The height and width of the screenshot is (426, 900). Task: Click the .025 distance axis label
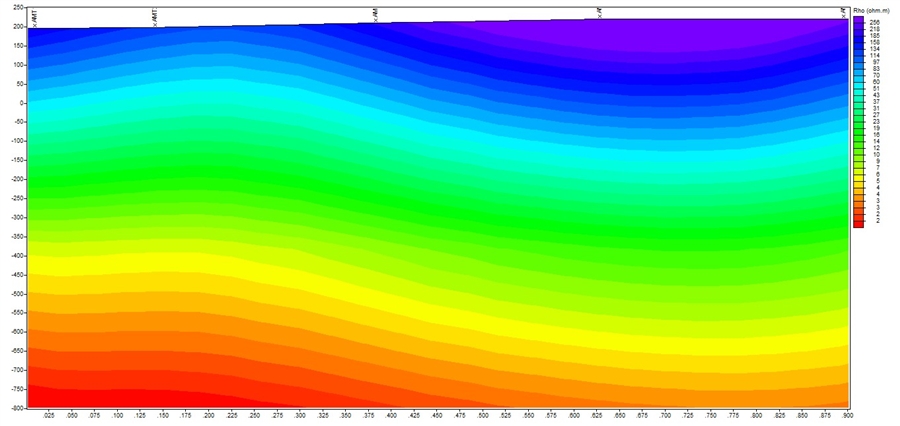click(48, 415)
